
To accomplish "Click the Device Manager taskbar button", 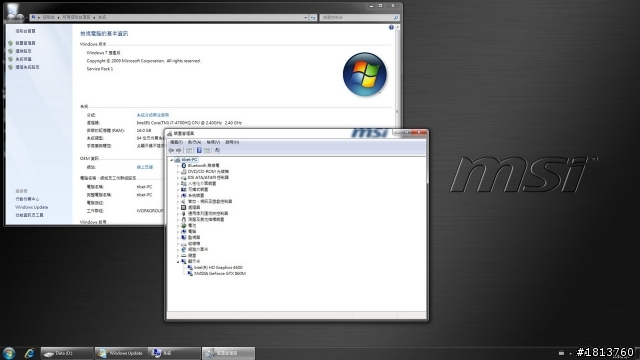I will (229, 353).
